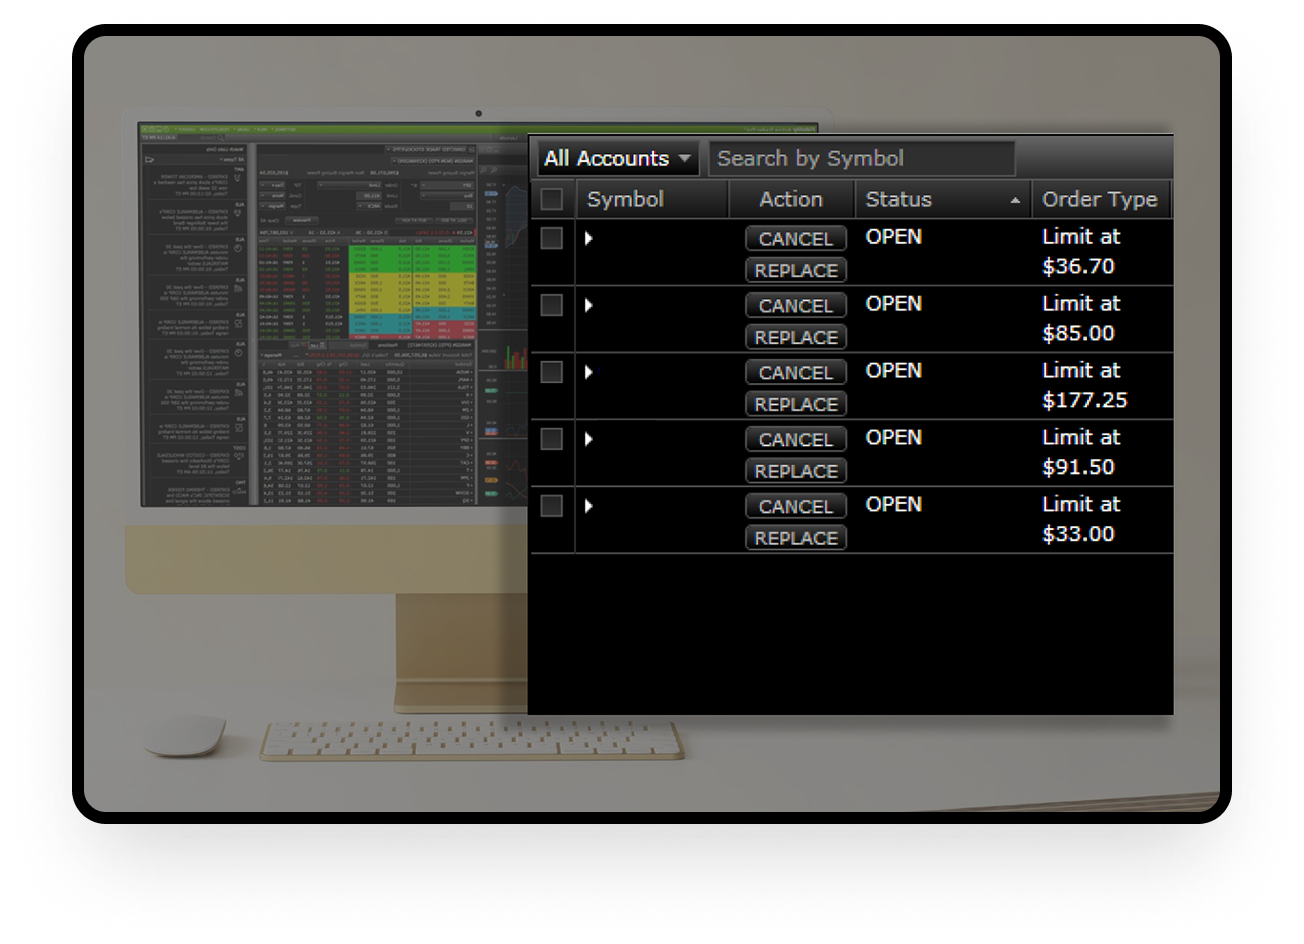The image size is (1304, 944).
Task: Check the box for $36.70 limit order
Action: click(x=551, y=238)
